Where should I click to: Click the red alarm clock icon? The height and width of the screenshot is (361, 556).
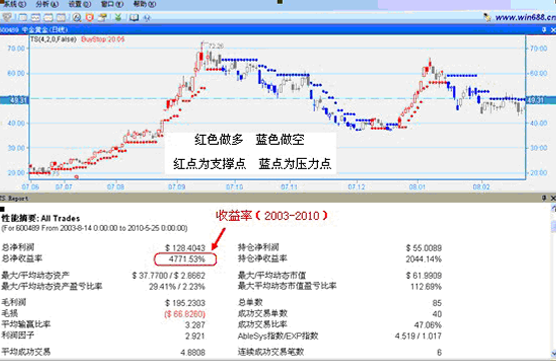[x=90, y=17]
